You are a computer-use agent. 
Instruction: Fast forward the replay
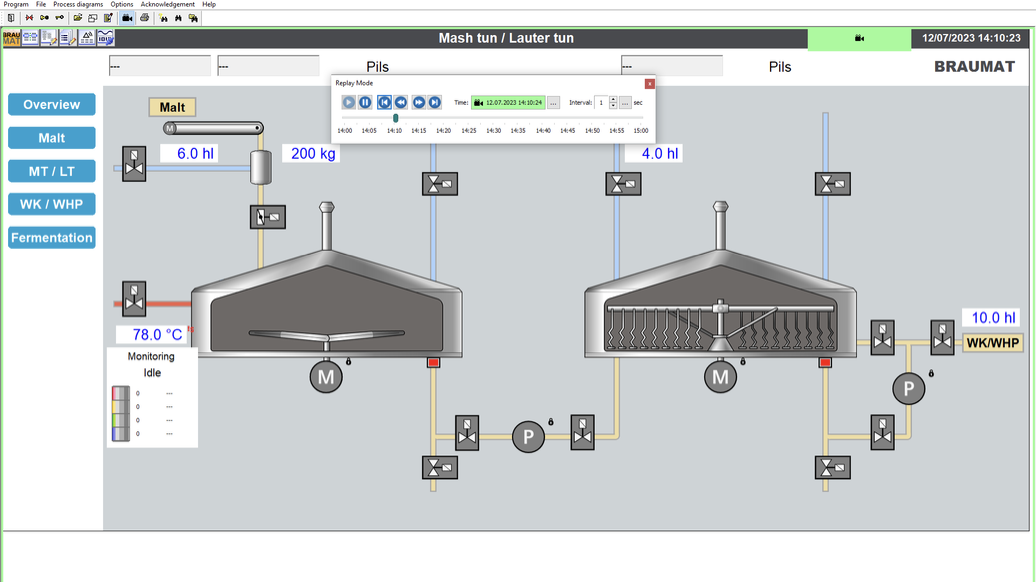pos(419,102)
